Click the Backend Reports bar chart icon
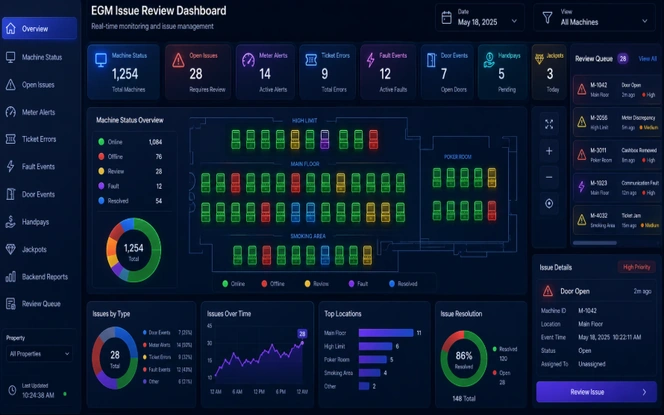 tap(11, 277)
